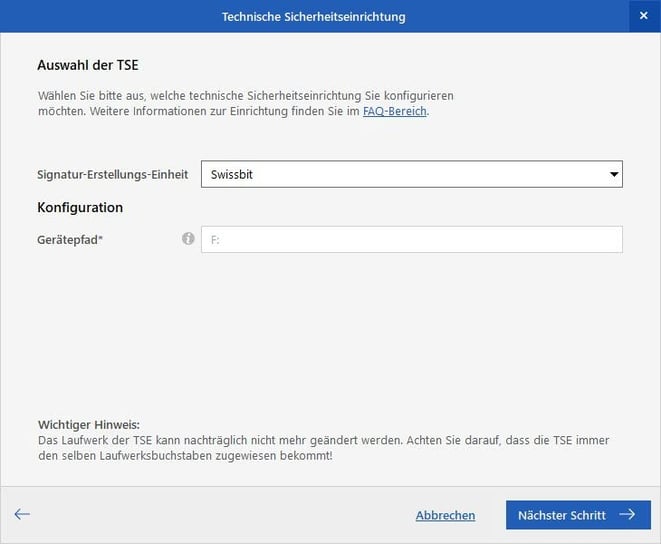Image resolution: width=661 pixels, height=544 pixels.
Task: Click the dropdown arrow beside Swissbit
Action: click(612, 175)
